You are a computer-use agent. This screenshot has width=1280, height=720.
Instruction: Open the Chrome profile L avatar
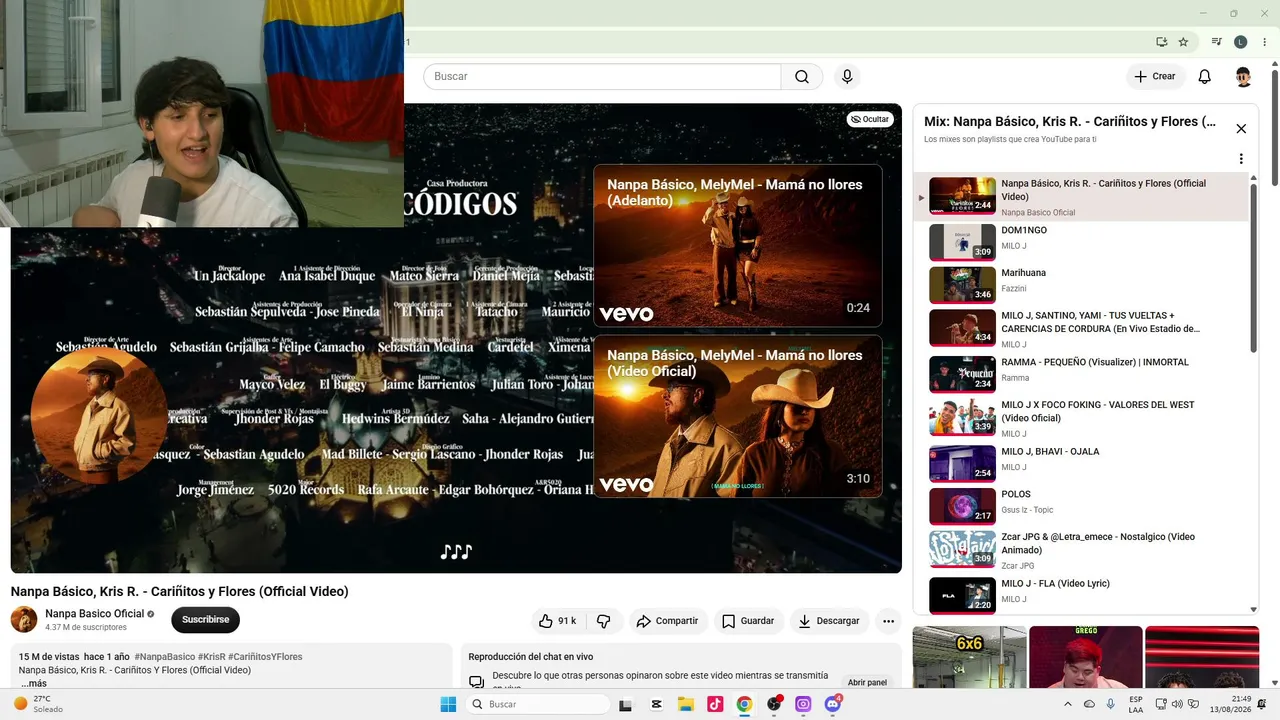click(1241, 42)
